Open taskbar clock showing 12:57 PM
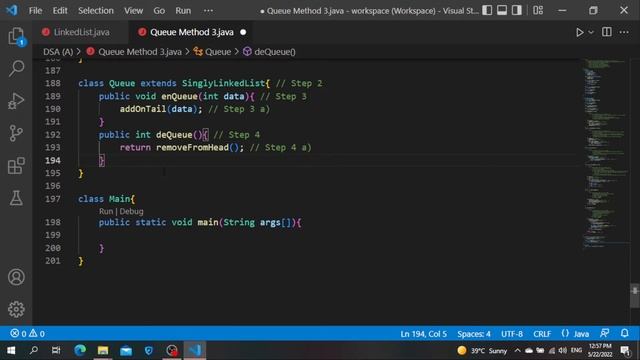 point(600,351)
